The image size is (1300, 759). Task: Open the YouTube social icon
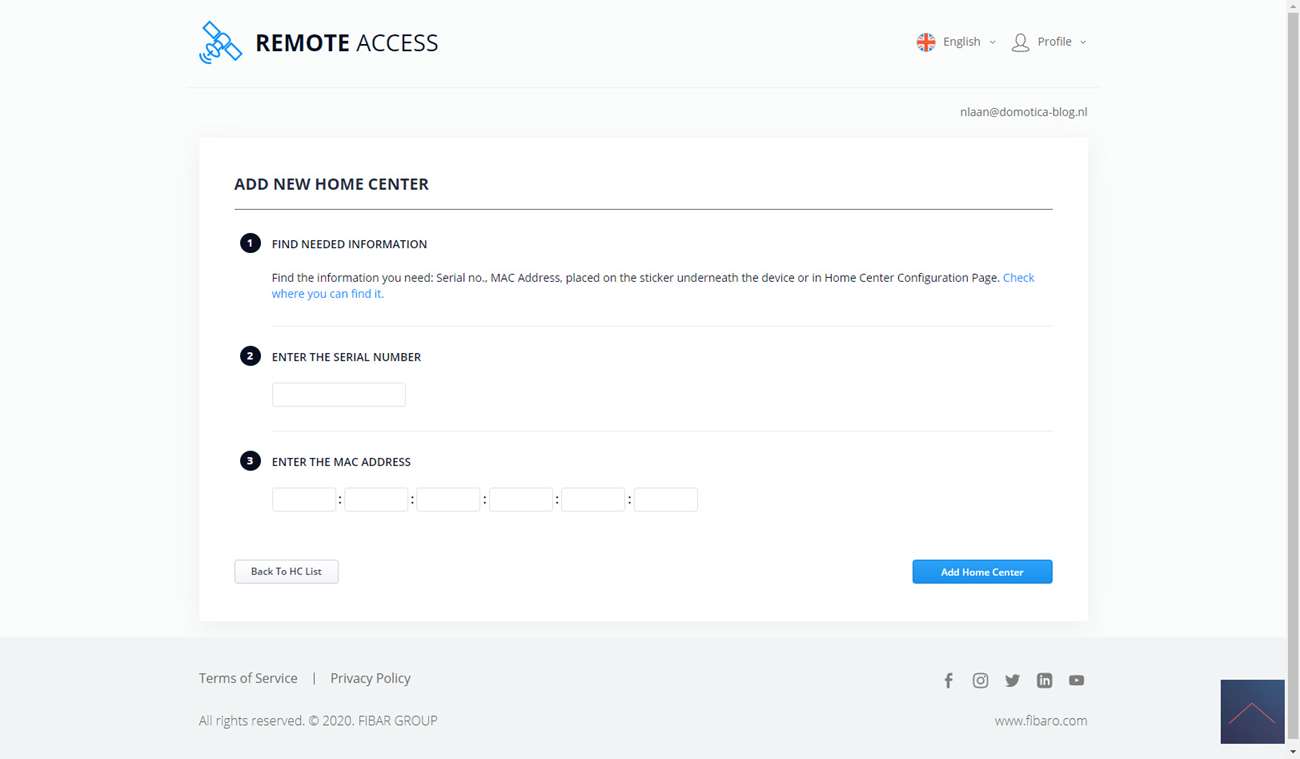(1076, 681)
